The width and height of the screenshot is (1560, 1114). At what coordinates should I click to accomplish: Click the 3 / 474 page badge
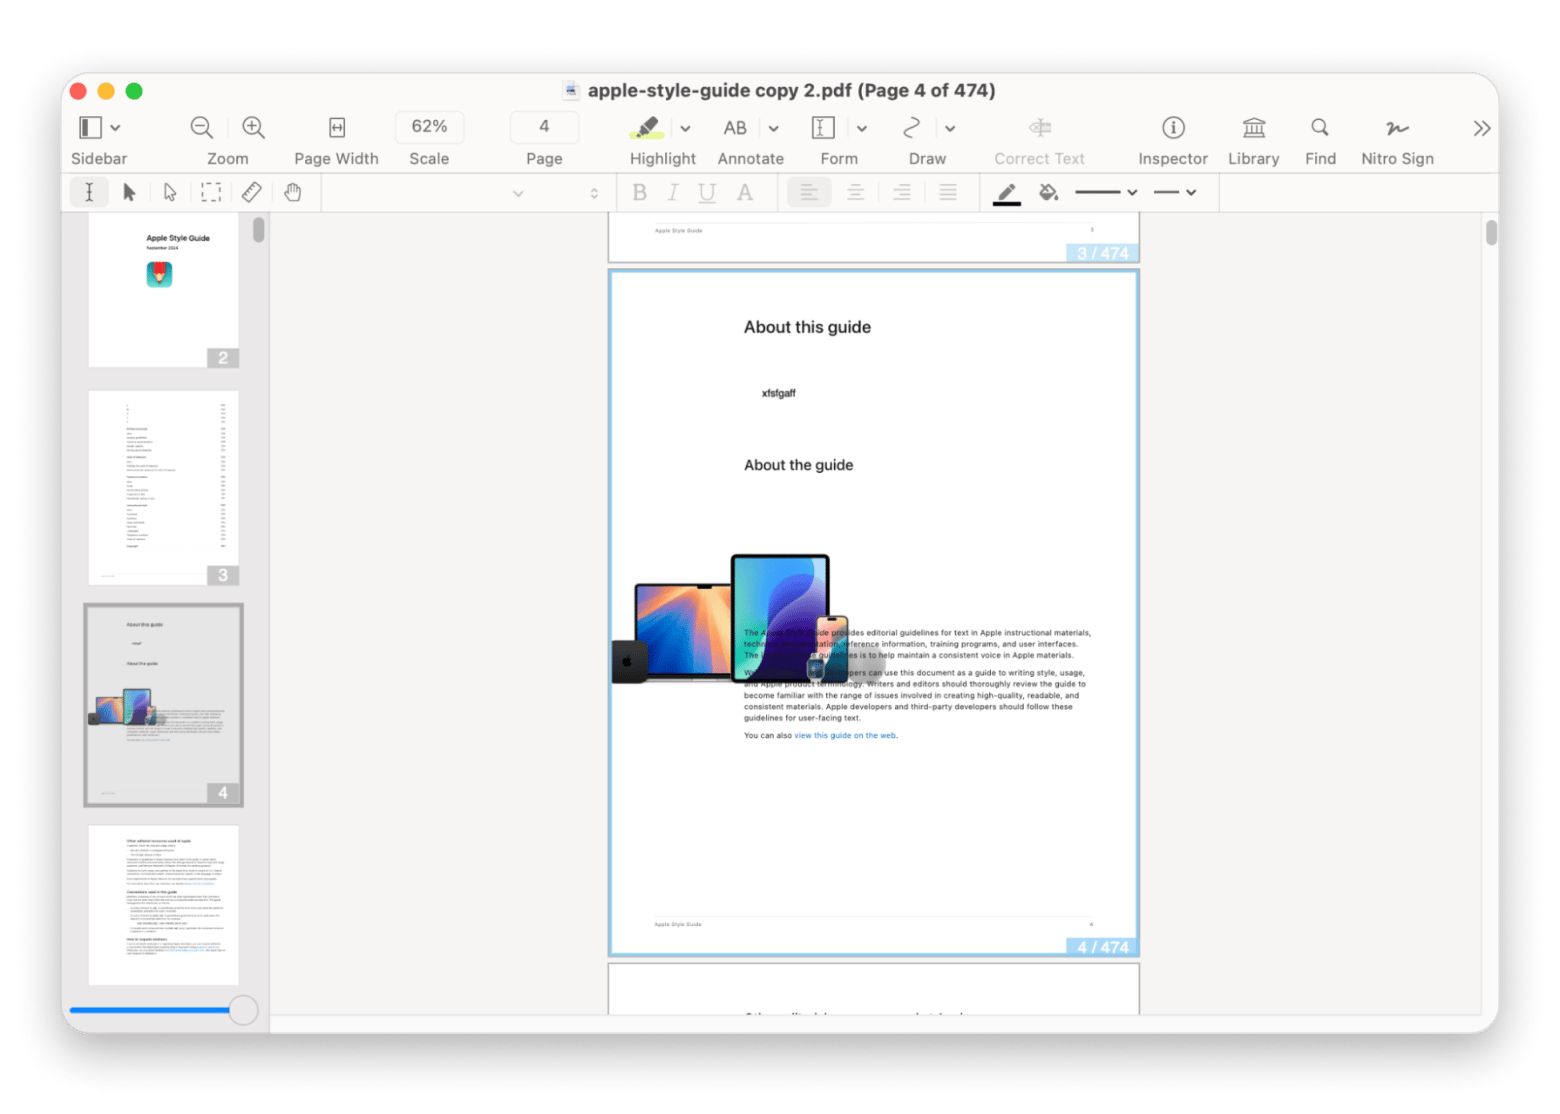point(1102,253)
